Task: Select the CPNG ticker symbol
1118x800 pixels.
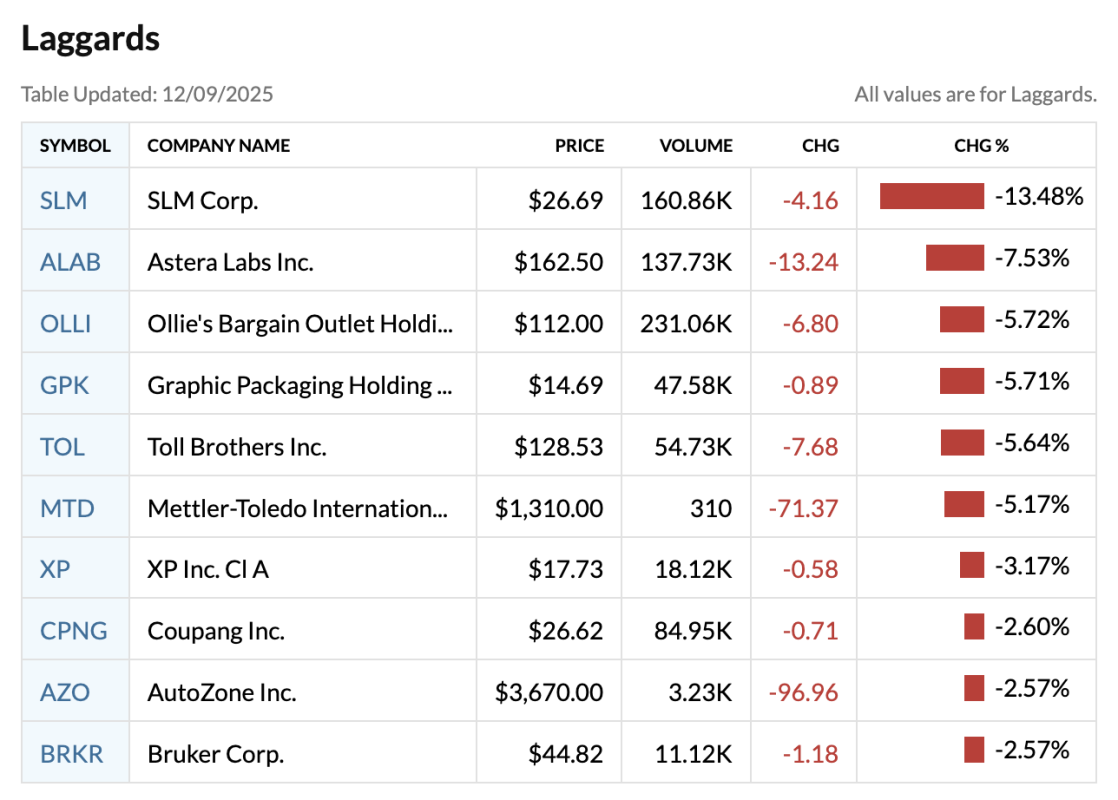Action: click(73, 631)
